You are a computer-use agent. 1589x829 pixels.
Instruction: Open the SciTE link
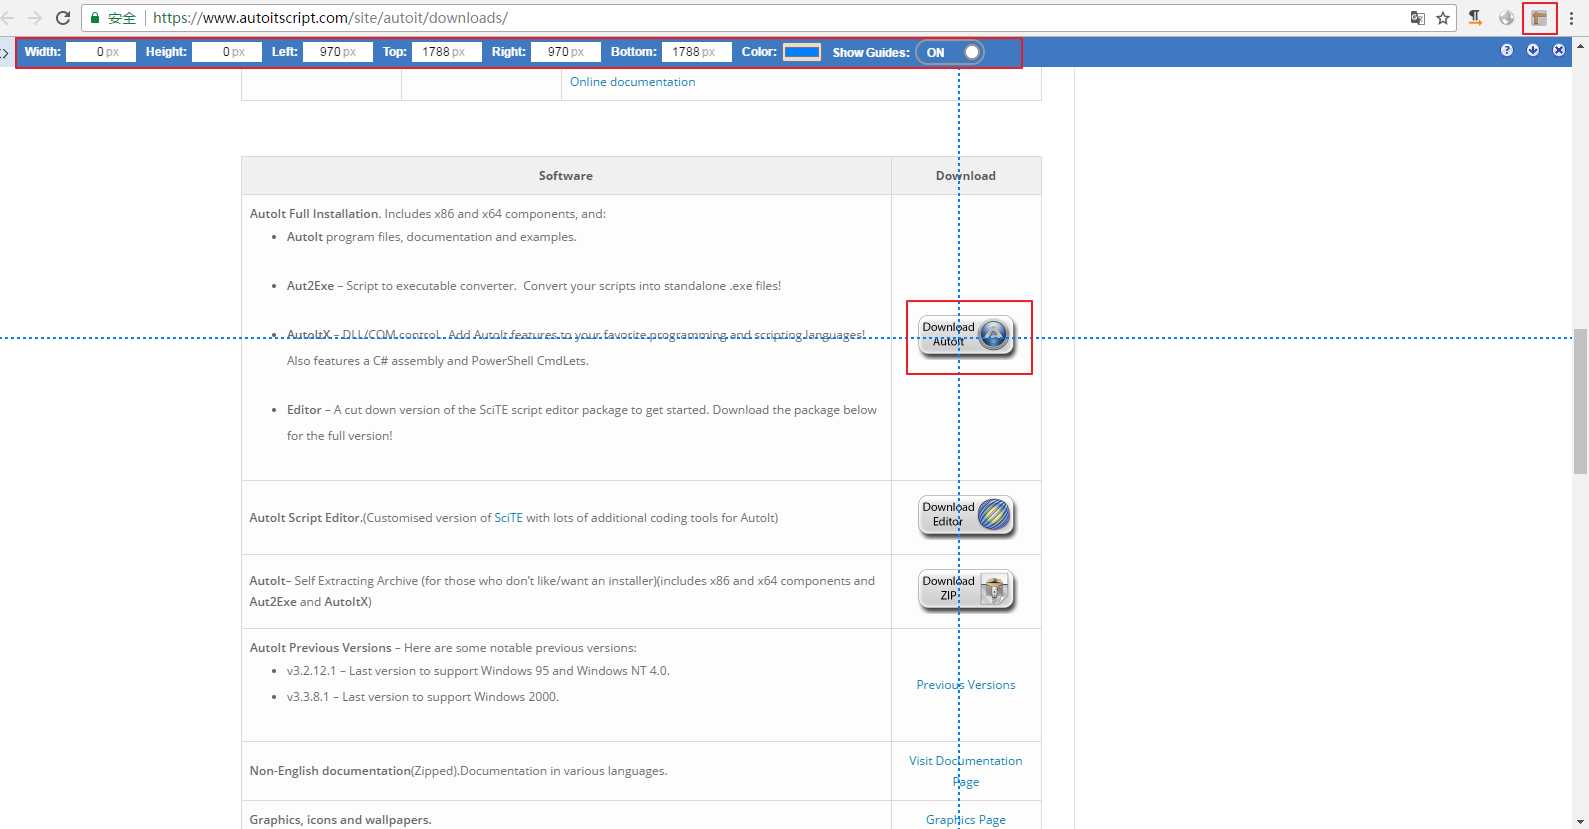point(509,518)
